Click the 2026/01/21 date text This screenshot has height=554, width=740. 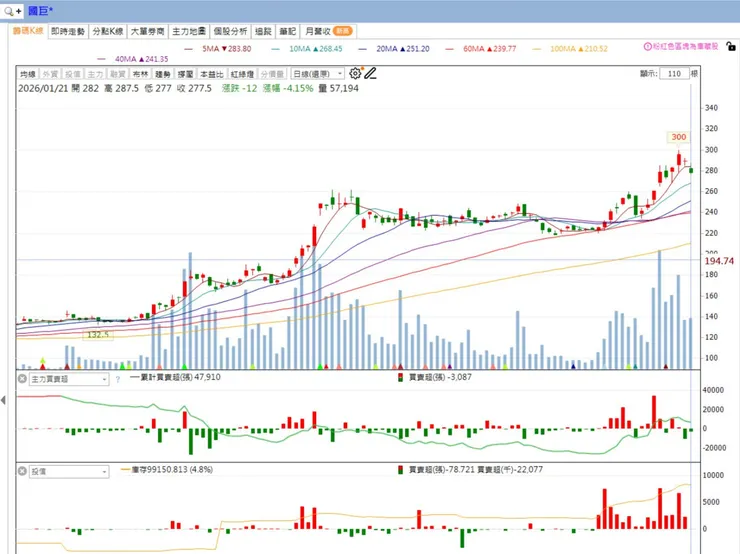pos(43,88)
